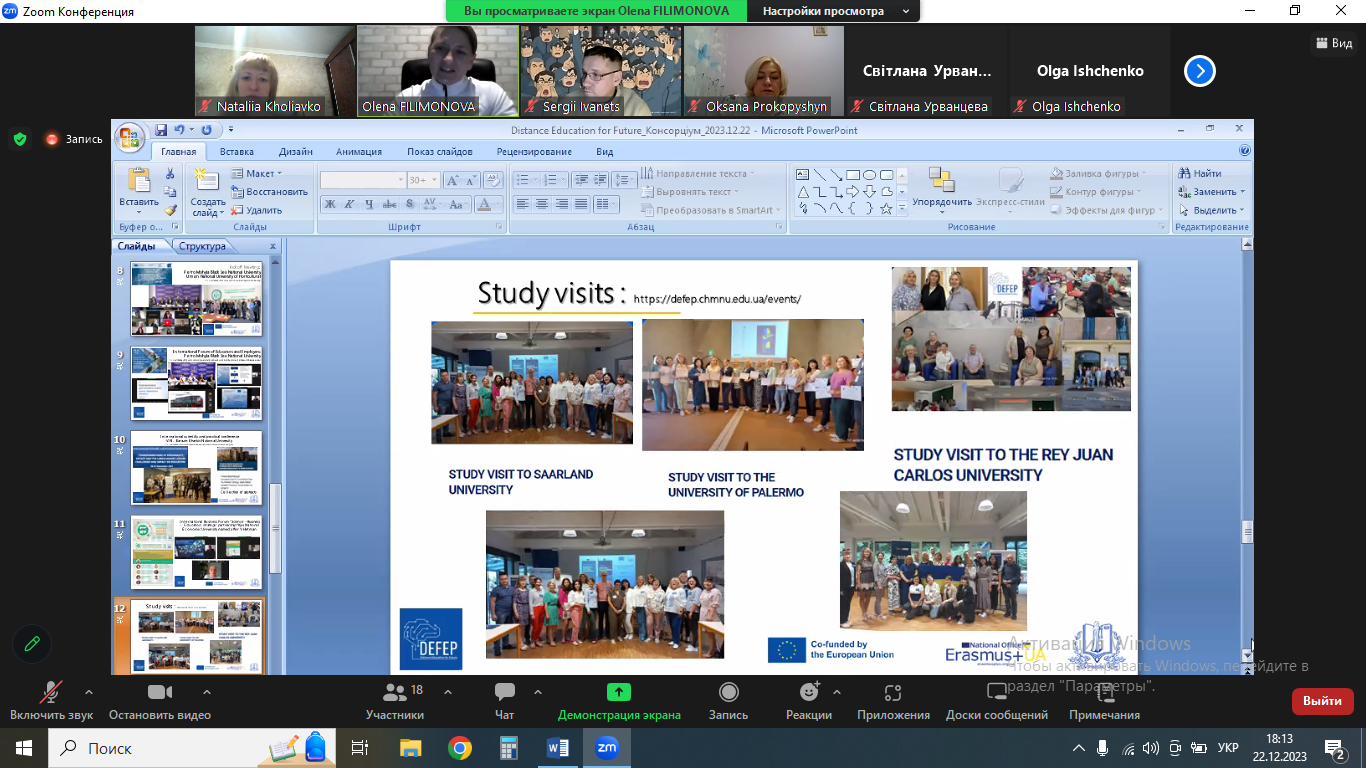This screenshot has width=1366, height=768.
Task: Click the Paste (Вставить) clipboard icon
Action: 139,181
